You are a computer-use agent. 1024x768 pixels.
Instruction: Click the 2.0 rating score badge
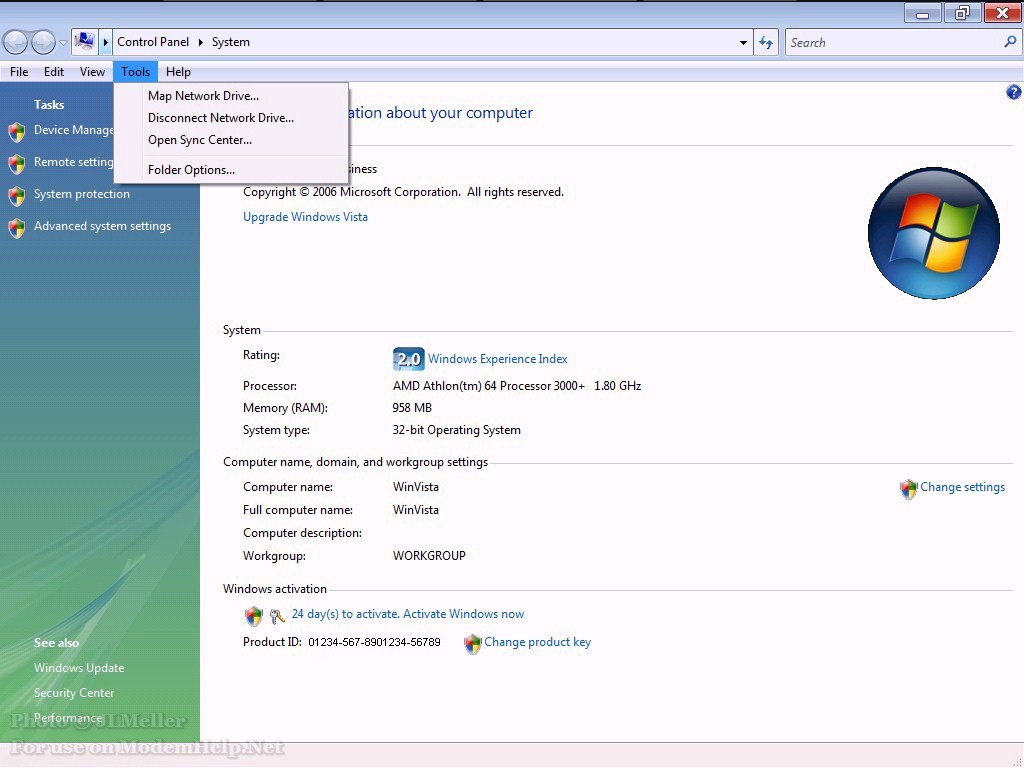click(x=409, y=359)
